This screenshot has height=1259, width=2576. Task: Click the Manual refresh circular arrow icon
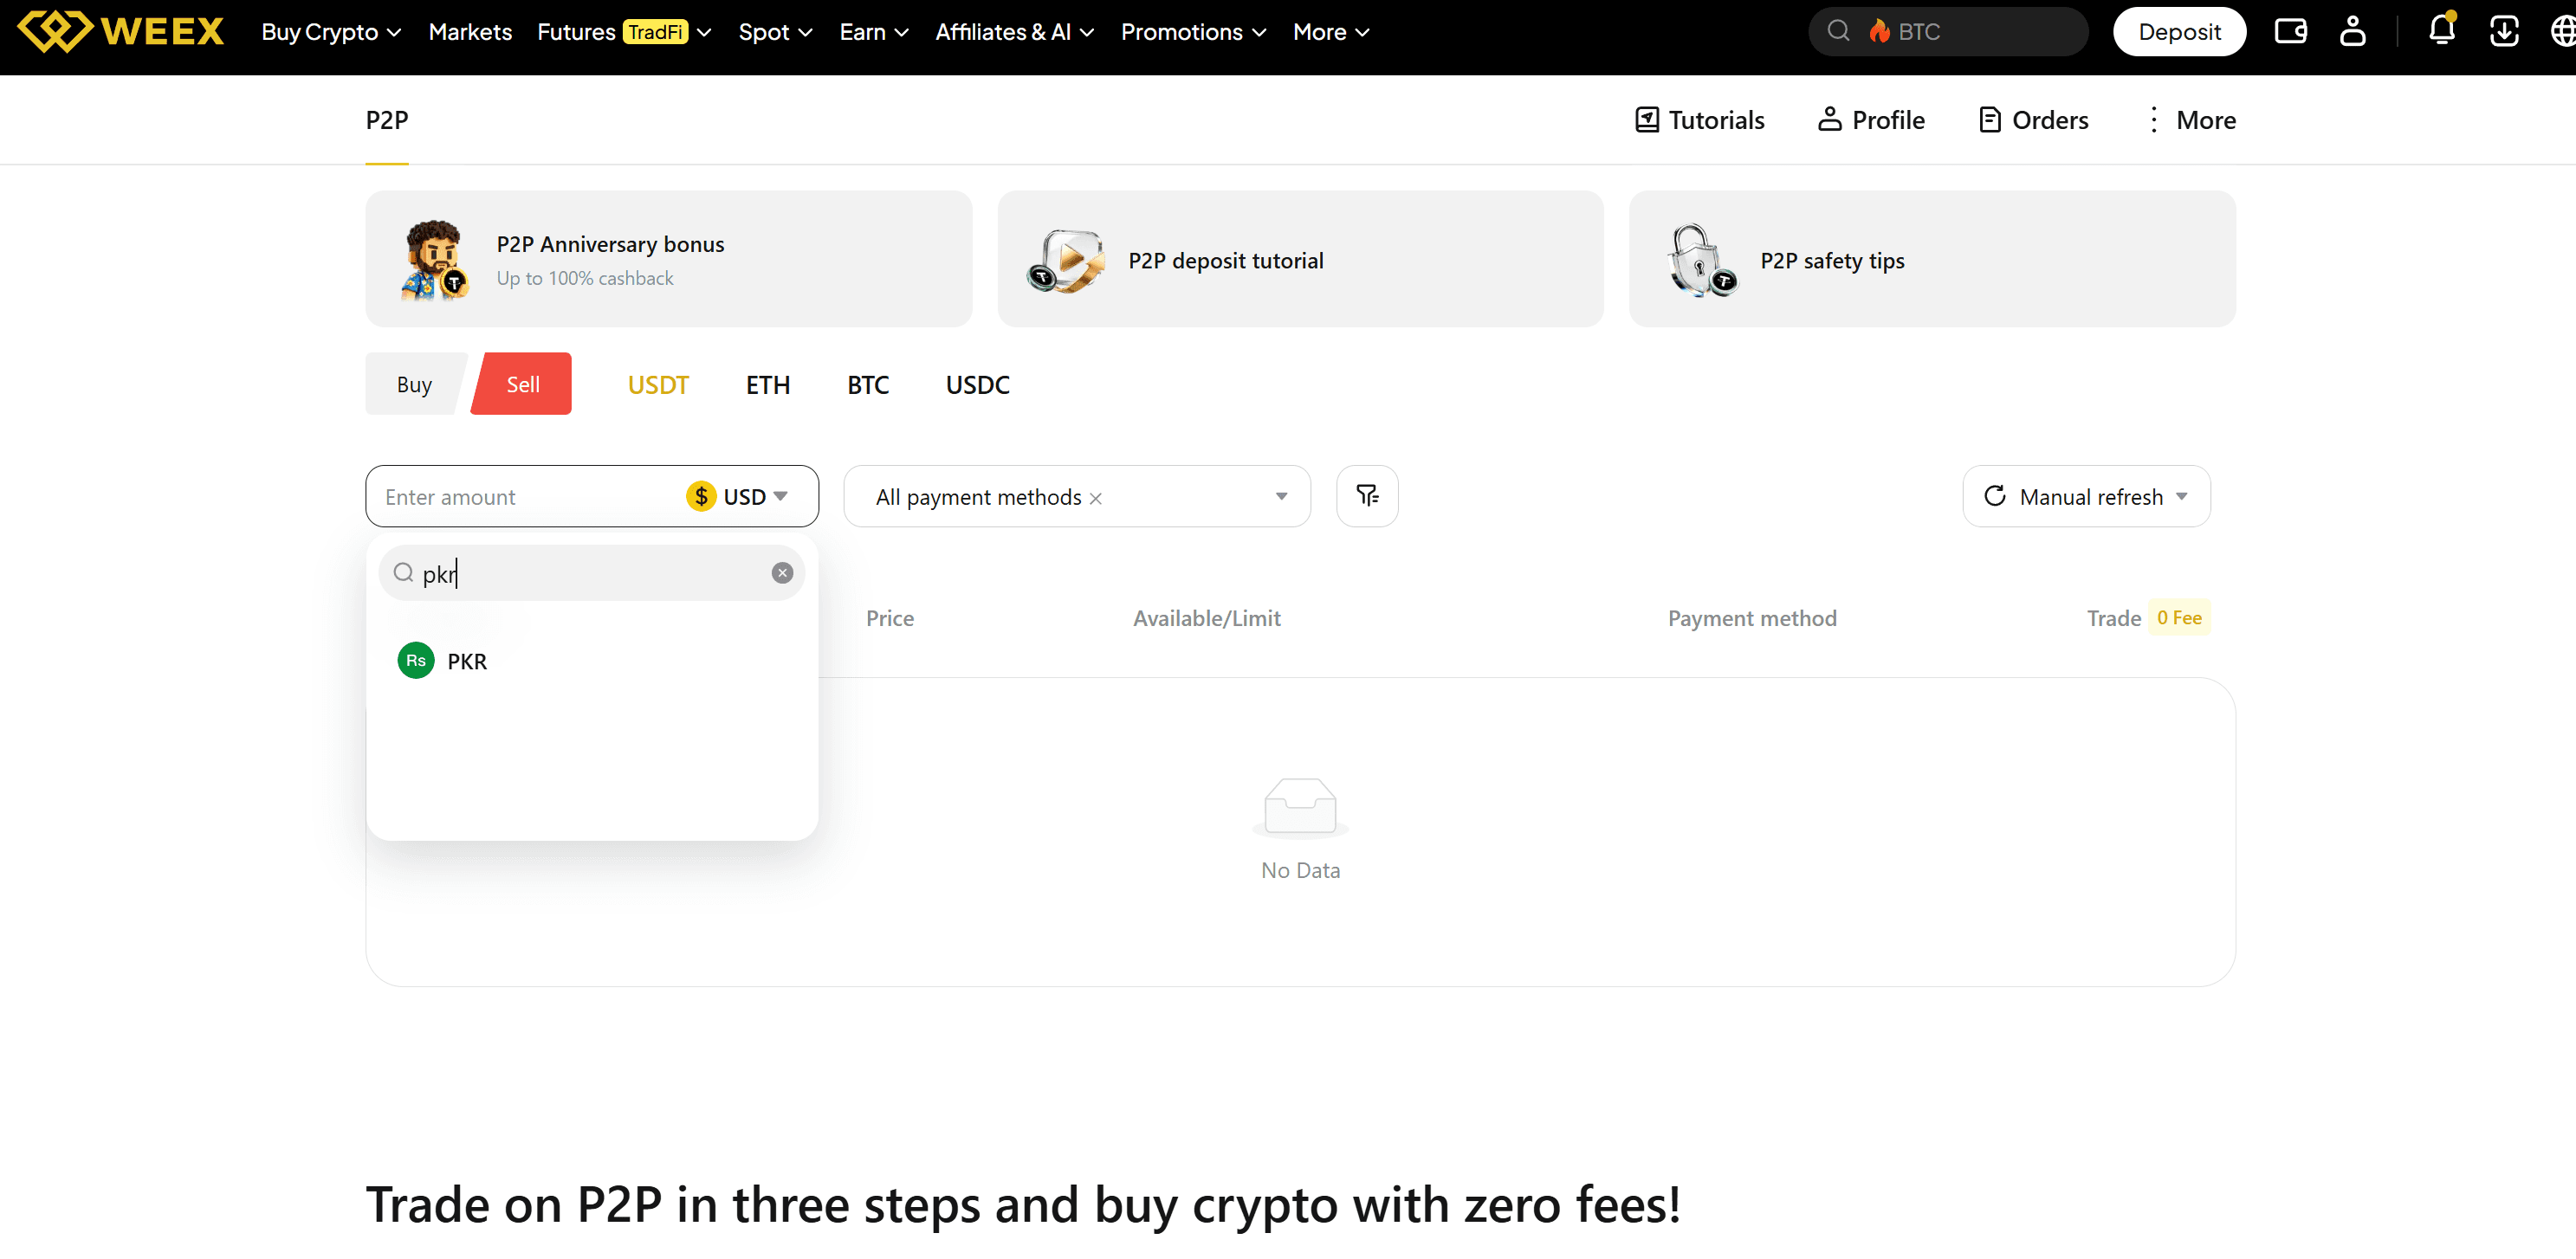click(1994, 496)
